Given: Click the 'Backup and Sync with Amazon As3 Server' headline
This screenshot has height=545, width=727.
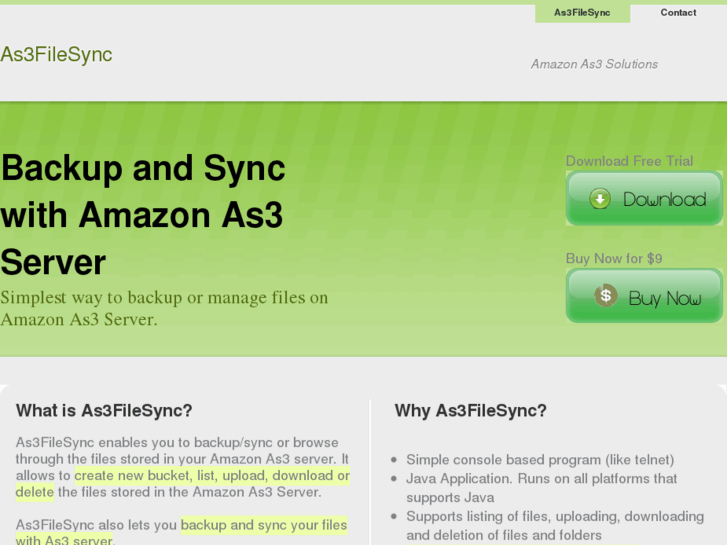Looking at the screenshot, I should pyautogui.click(x=143, y=215).
